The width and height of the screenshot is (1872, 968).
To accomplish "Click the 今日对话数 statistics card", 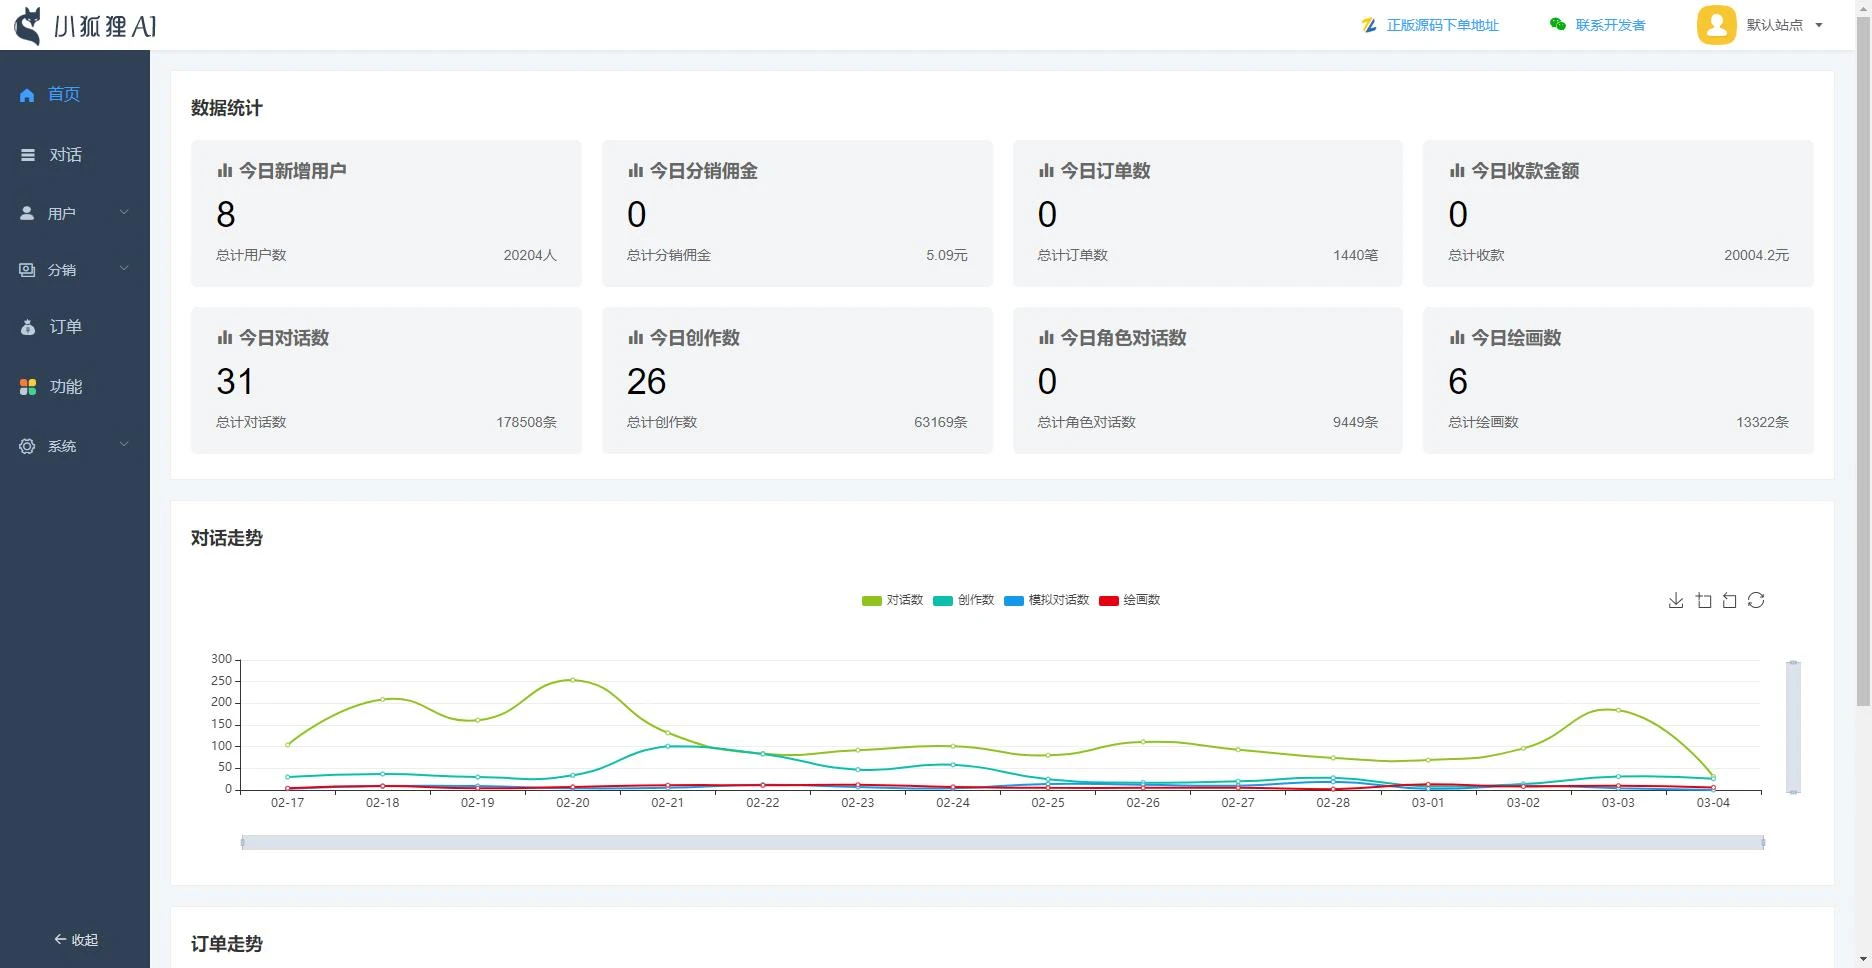I will pos(386,380).
